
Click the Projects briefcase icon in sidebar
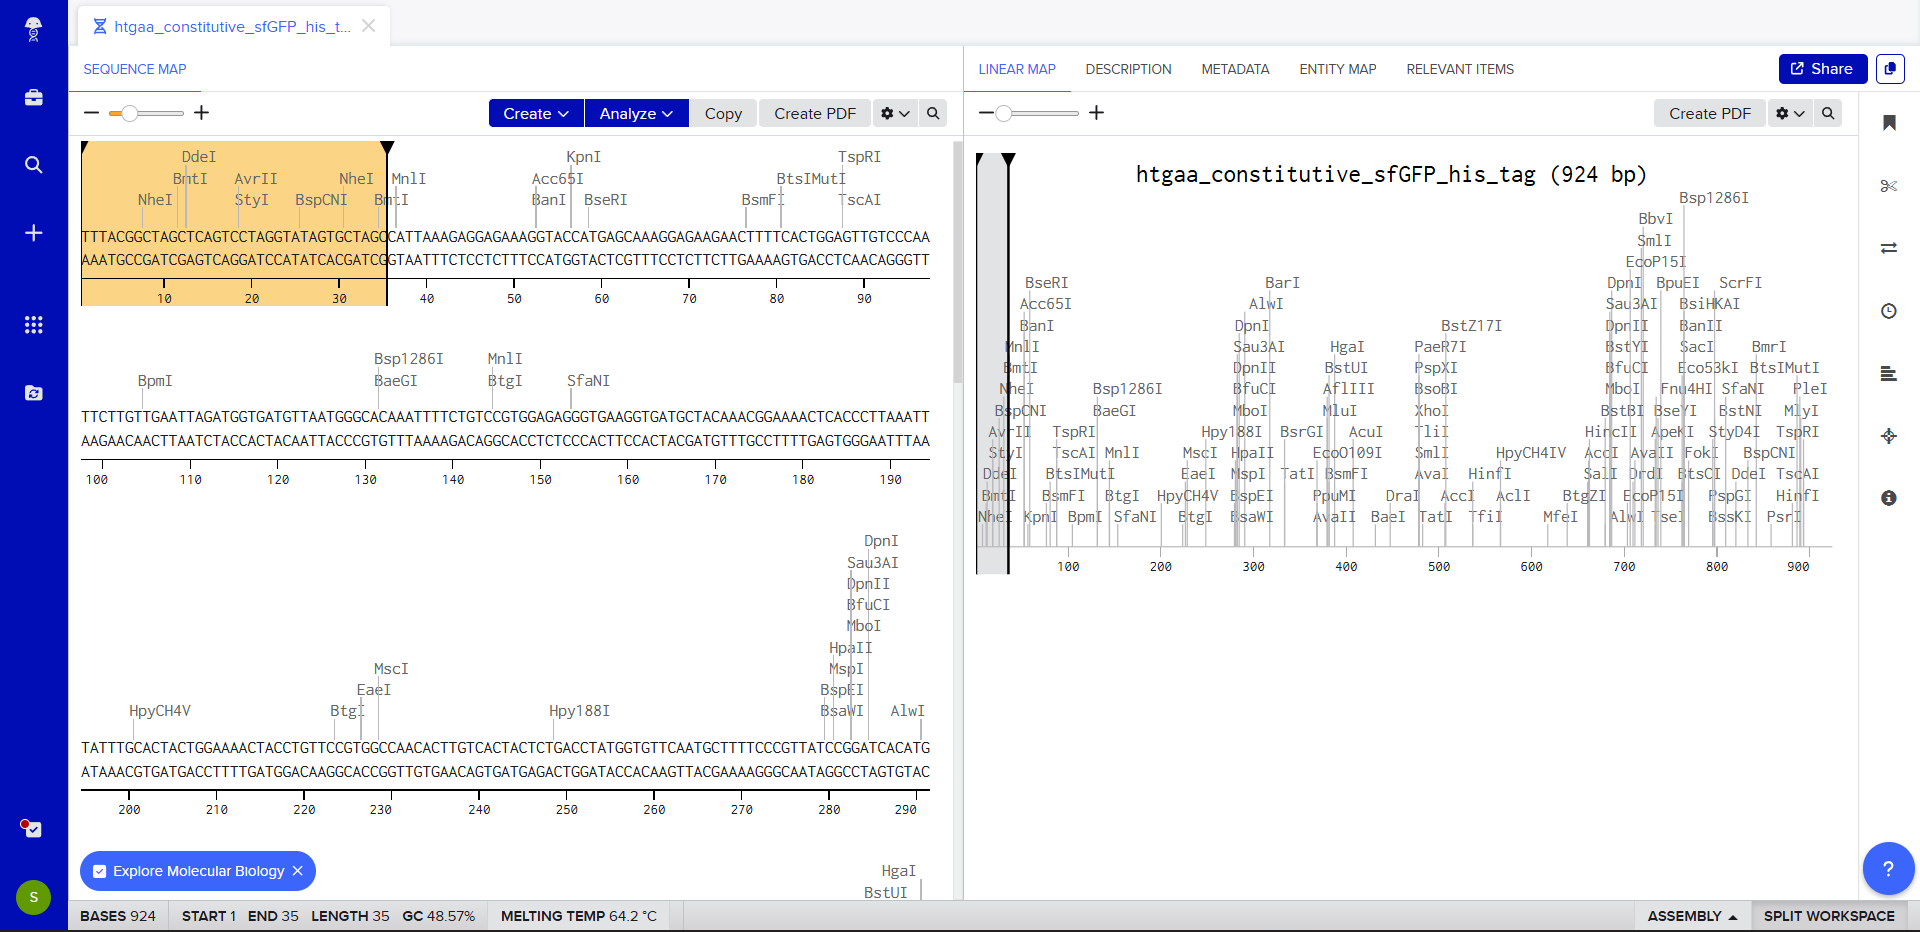tap(33, 97)
